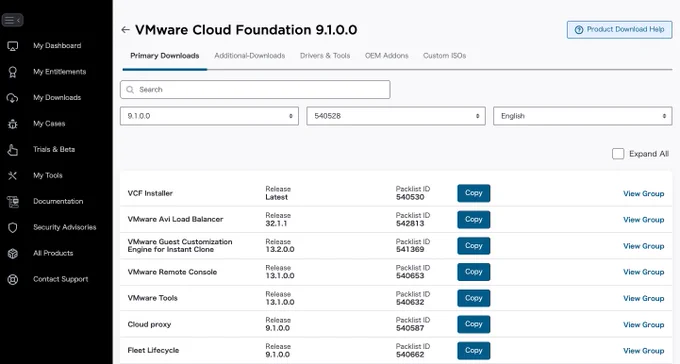Switch to the Additional-Downloads tab
The width and height of the screenshot is (680, 364).
(250, 56)
